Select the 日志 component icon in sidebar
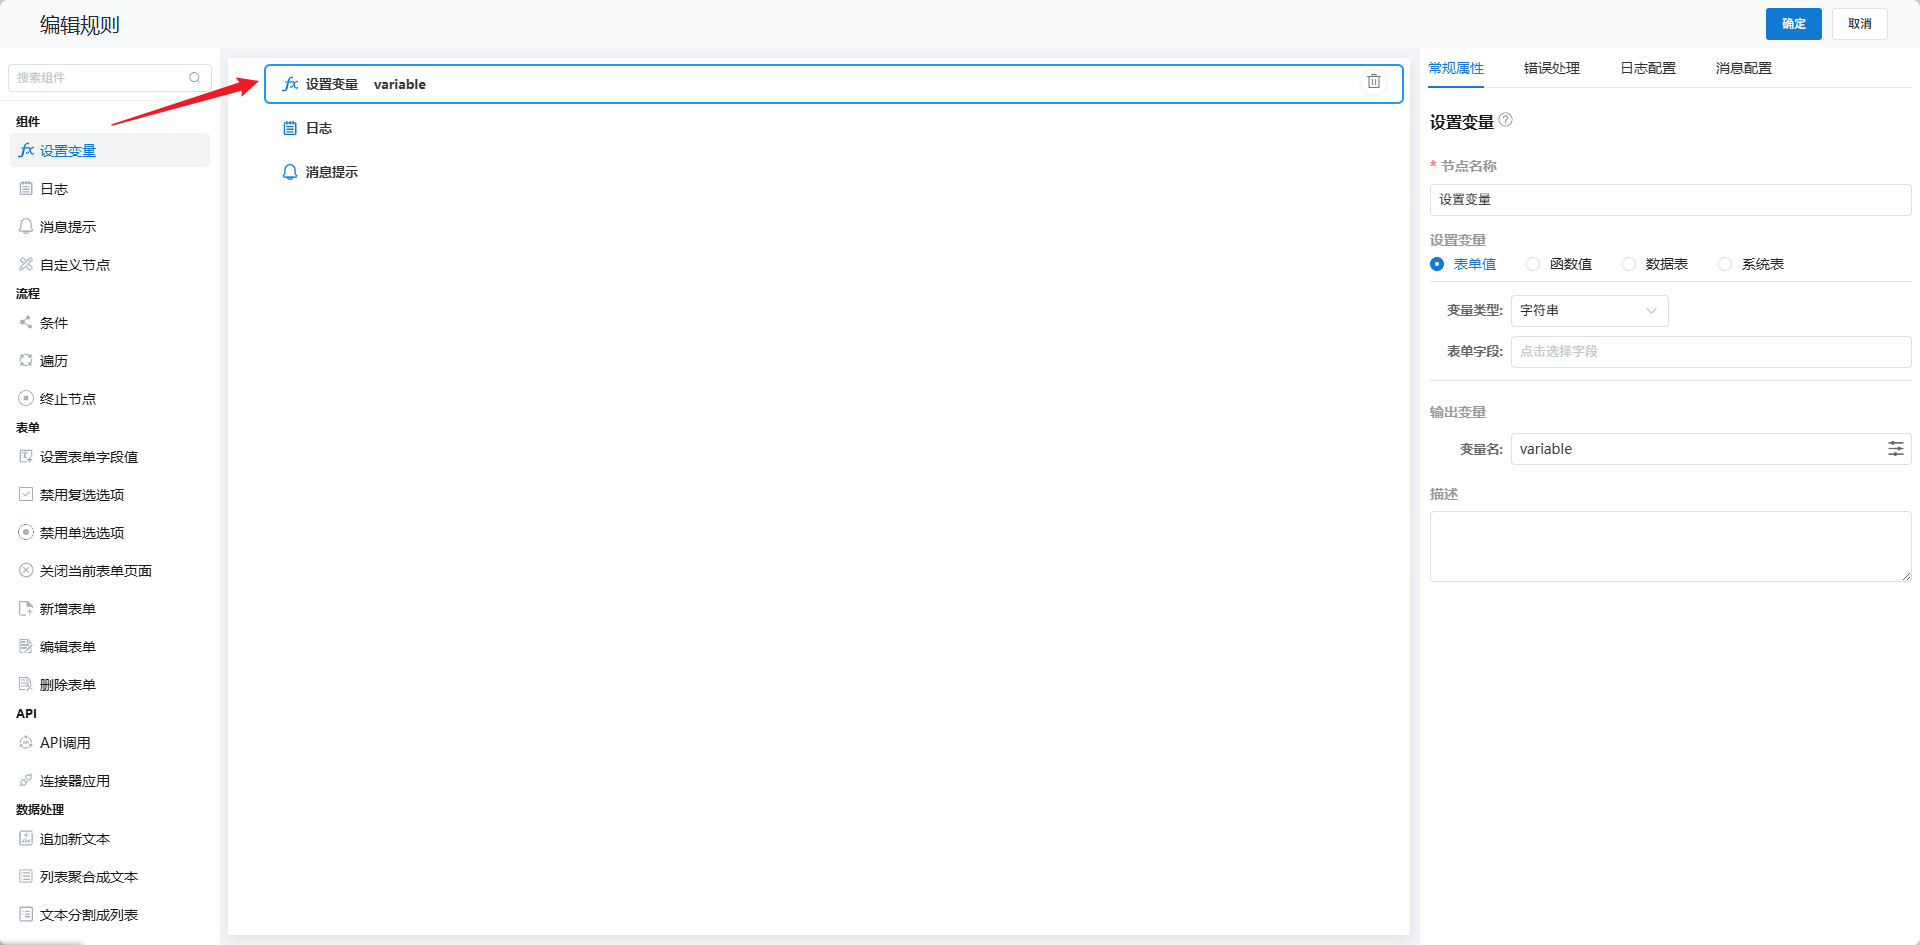This screenshot has width=1920, height=945. 26,188
